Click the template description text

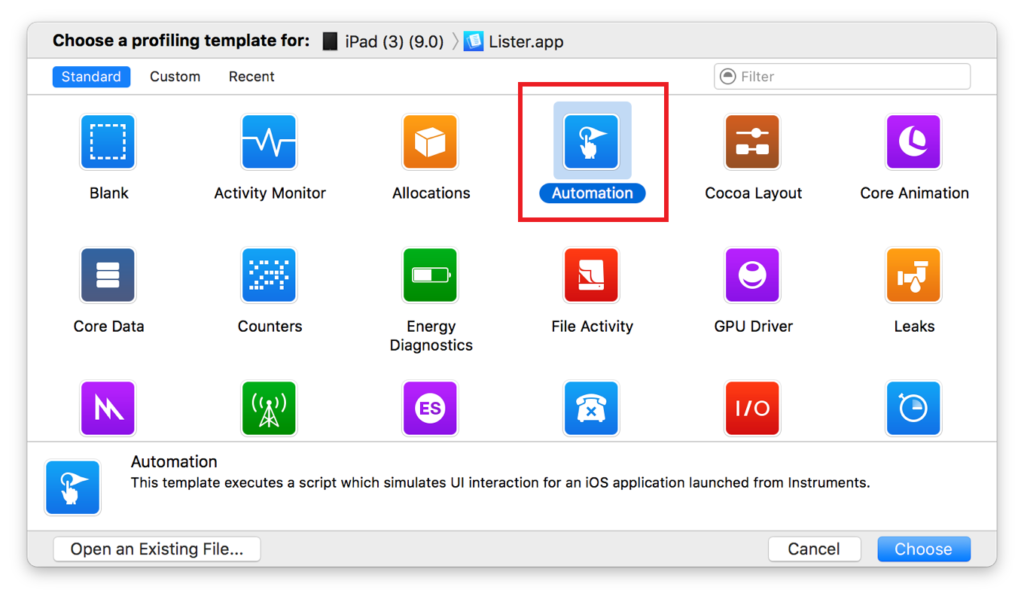coord(500,483)
